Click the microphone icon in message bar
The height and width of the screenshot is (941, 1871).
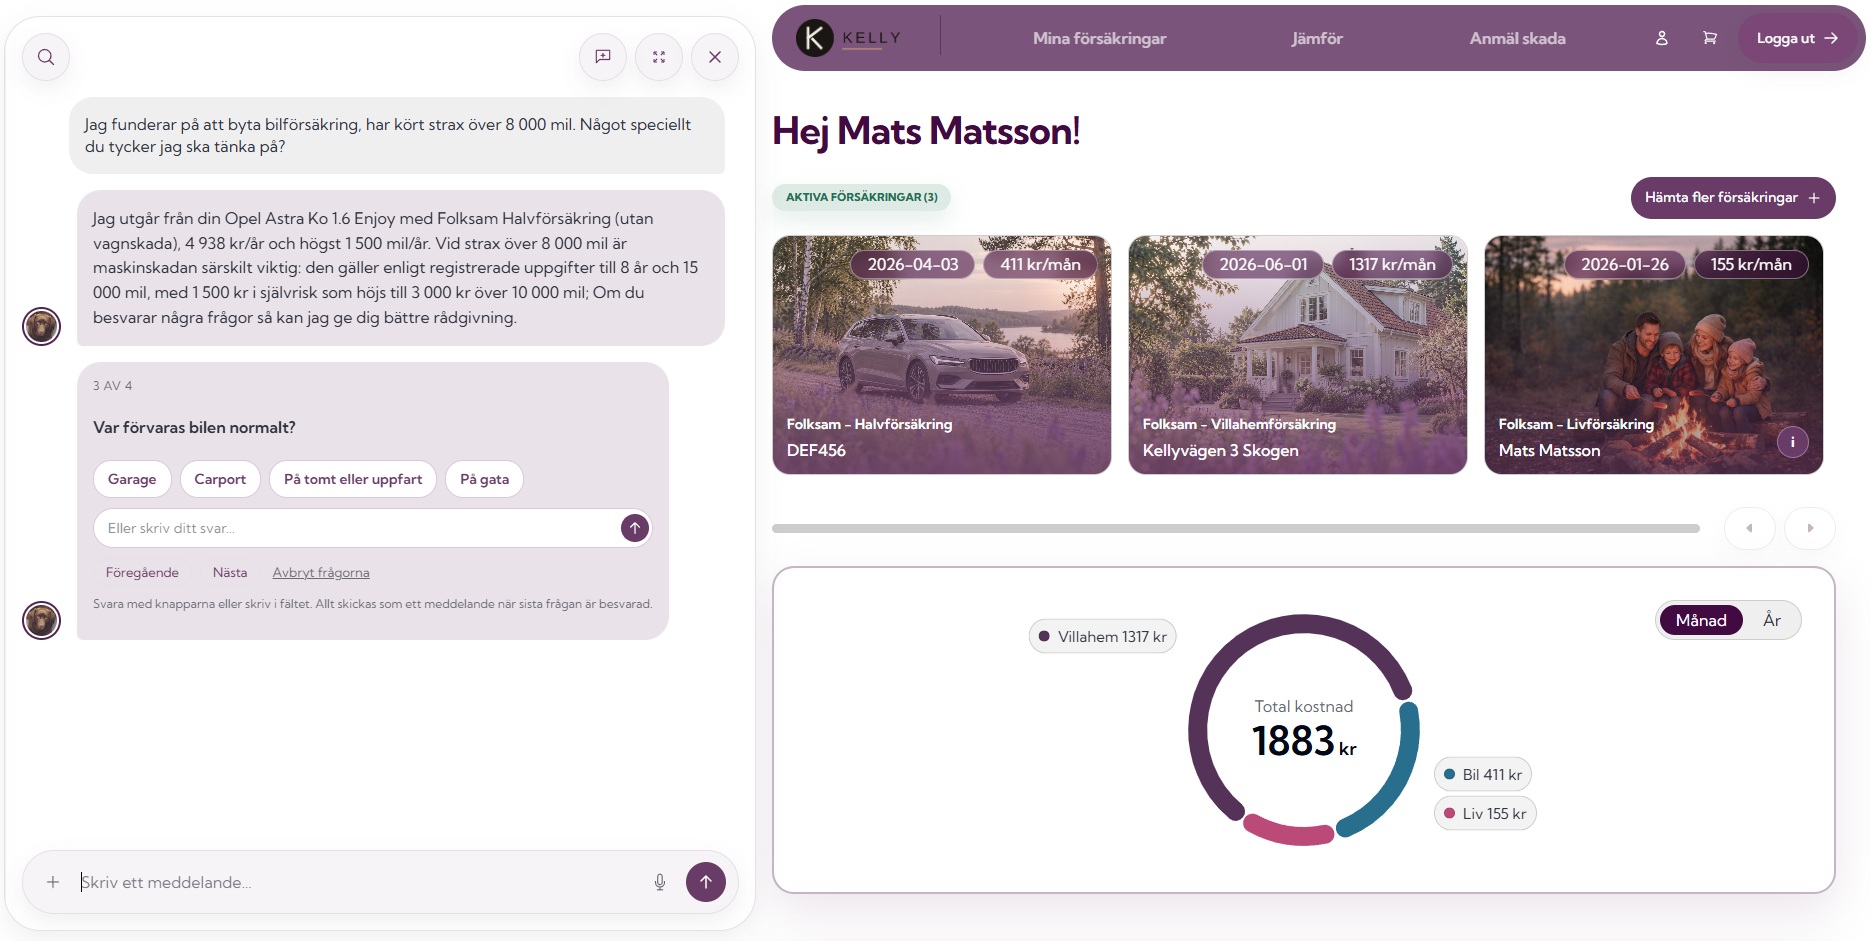click(x=660, y=882)
